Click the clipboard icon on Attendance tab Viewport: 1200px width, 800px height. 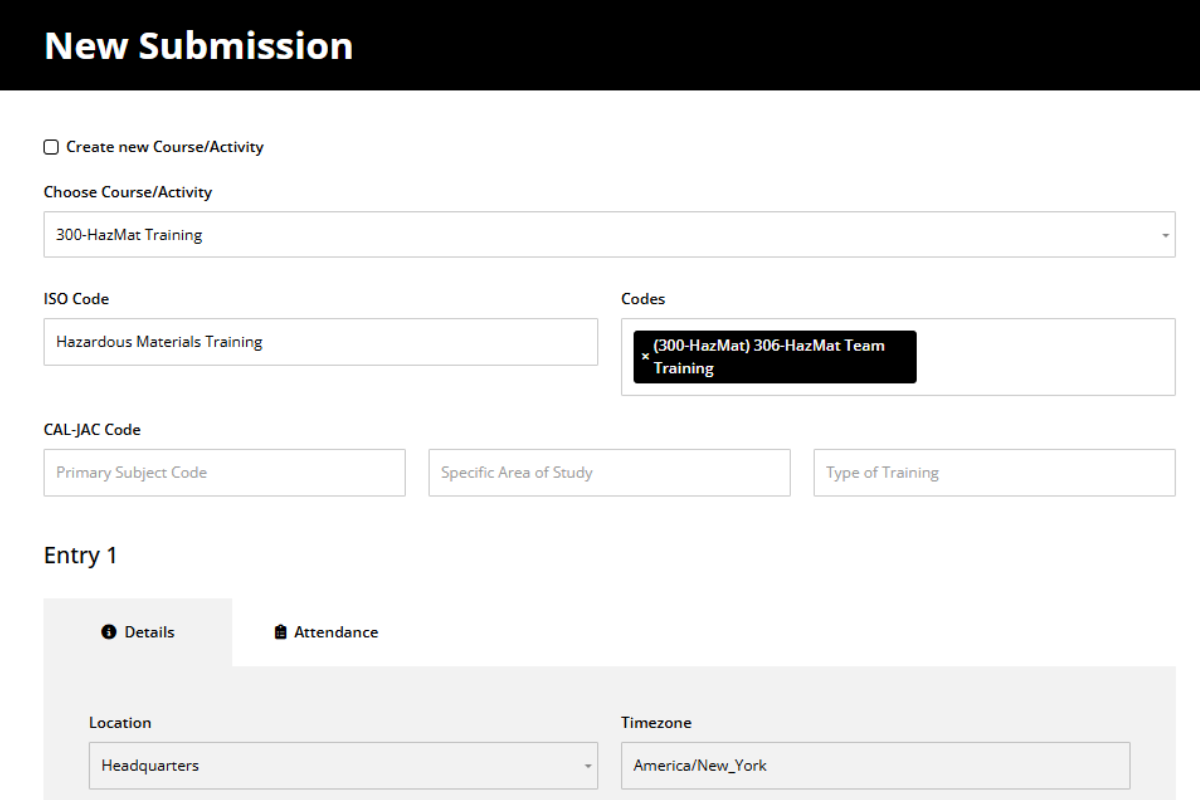point(281,632)
